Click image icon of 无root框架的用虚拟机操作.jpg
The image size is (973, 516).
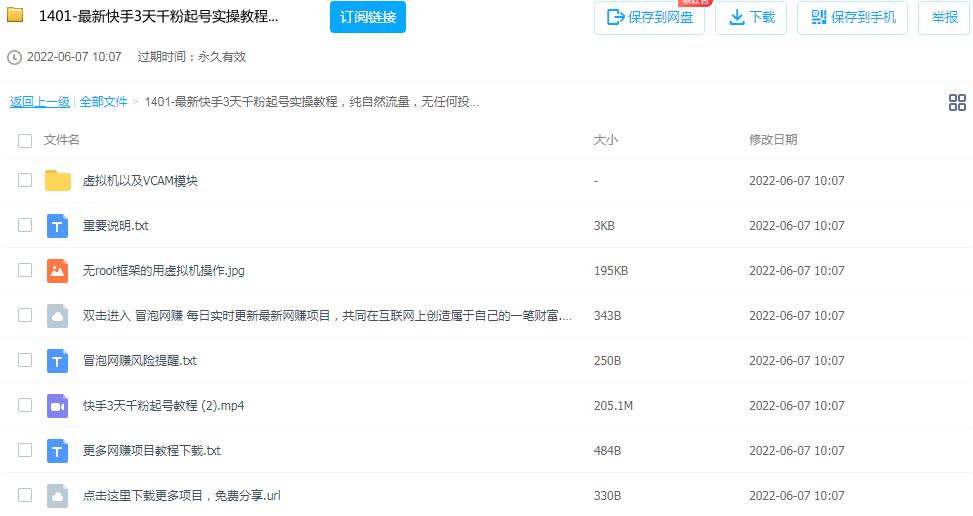[x=58, y=270]
